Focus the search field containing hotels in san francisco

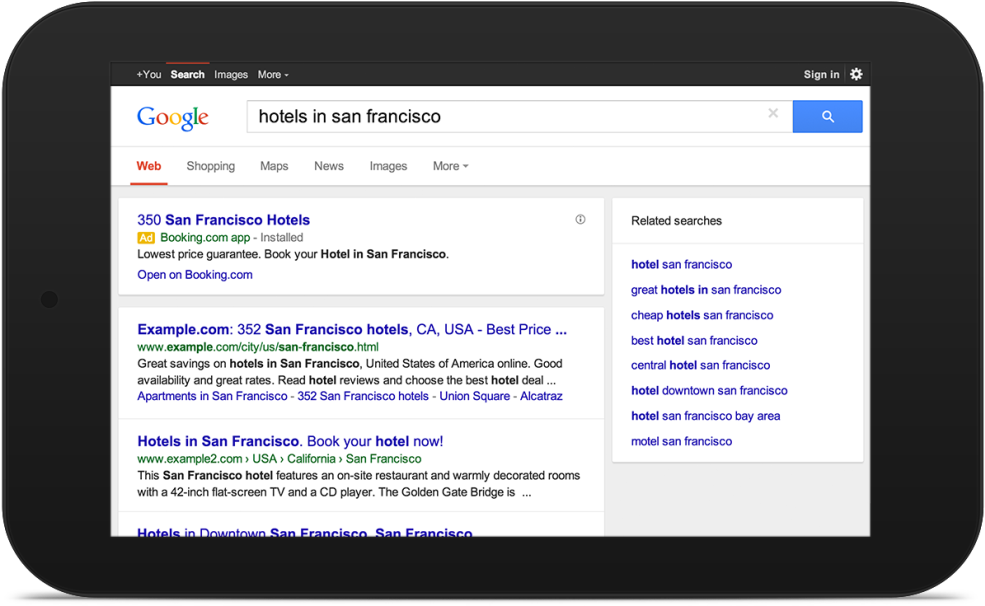coord(500,117)
